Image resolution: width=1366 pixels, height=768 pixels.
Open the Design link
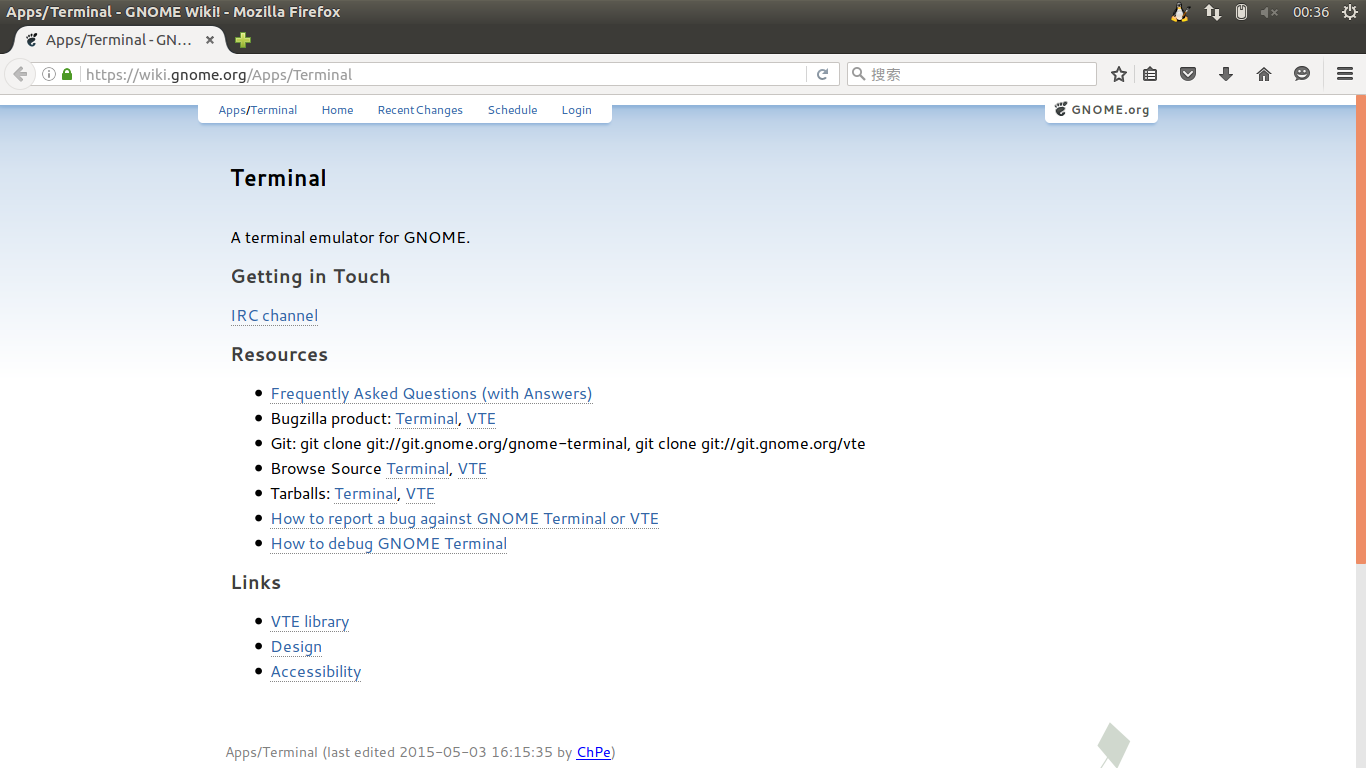tap(296, 647)
